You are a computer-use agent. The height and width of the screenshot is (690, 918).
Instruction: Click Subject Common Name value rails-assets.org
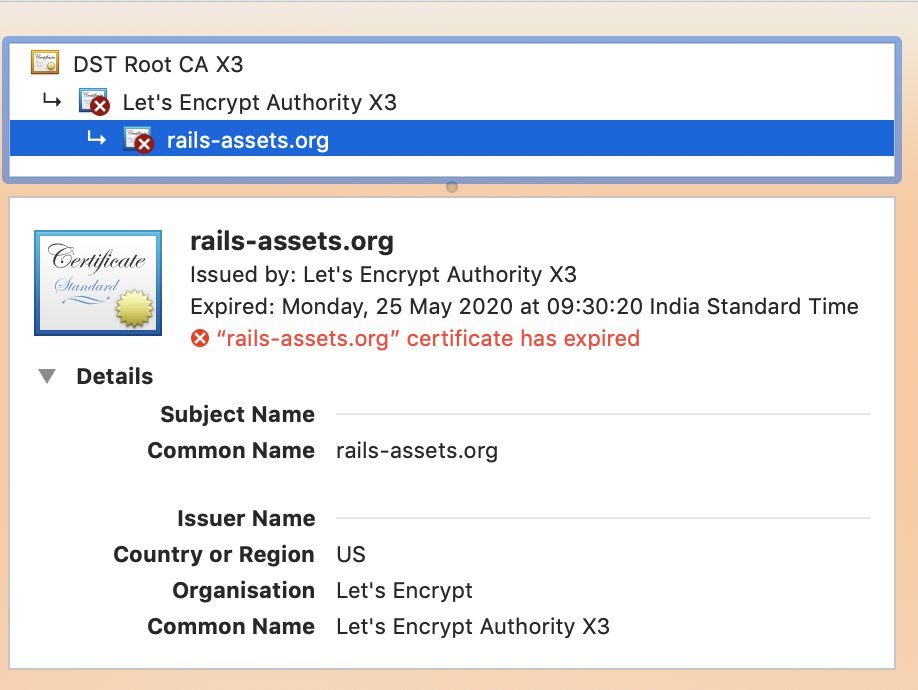[417, 451]
